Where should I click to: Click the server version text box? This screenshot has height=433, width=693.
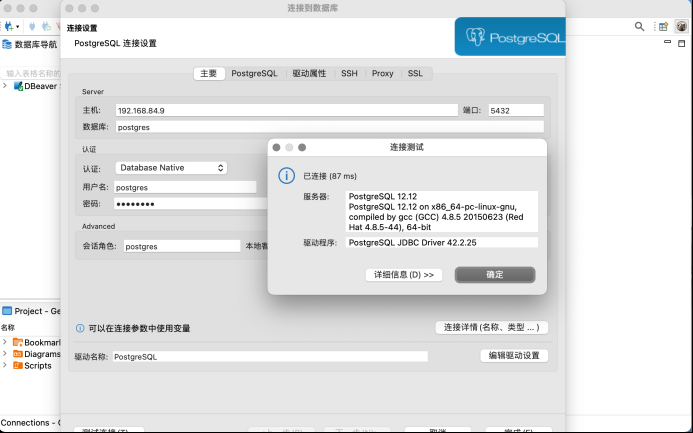(x=442, y=212)
